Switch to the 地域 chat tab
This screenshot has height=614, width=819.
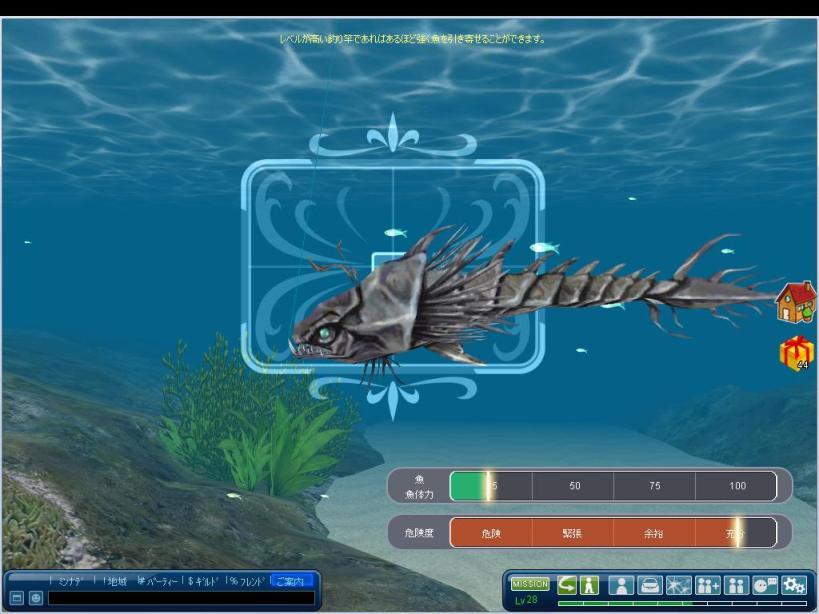117,580
